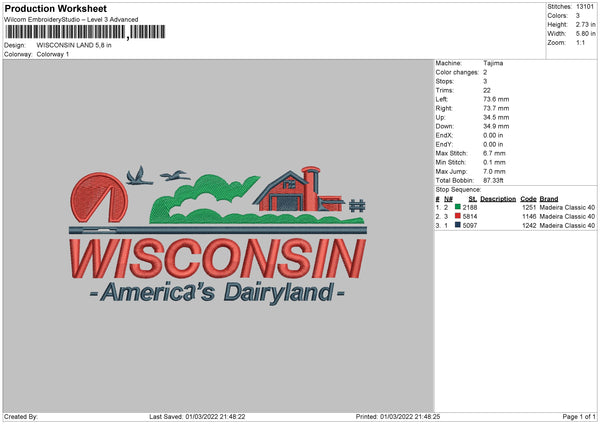Click thread code '1146' in stop sequence

point(529,217)
